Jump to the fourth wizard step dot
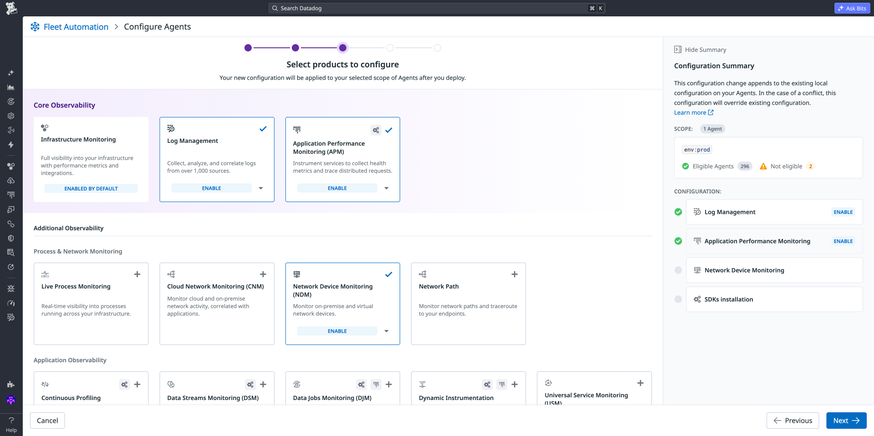 click(390, 48)
